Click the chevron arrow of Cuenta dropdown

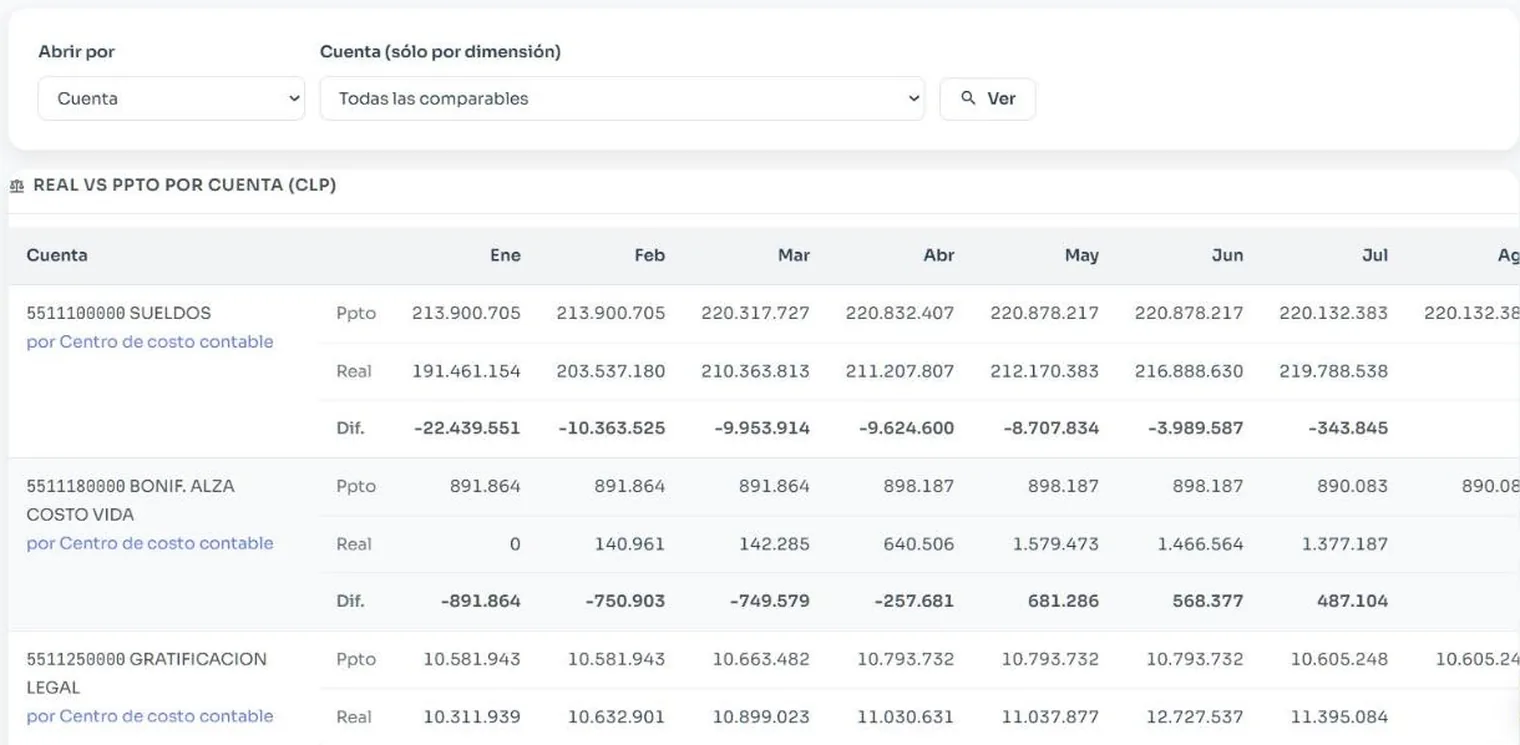pos(294,98)
